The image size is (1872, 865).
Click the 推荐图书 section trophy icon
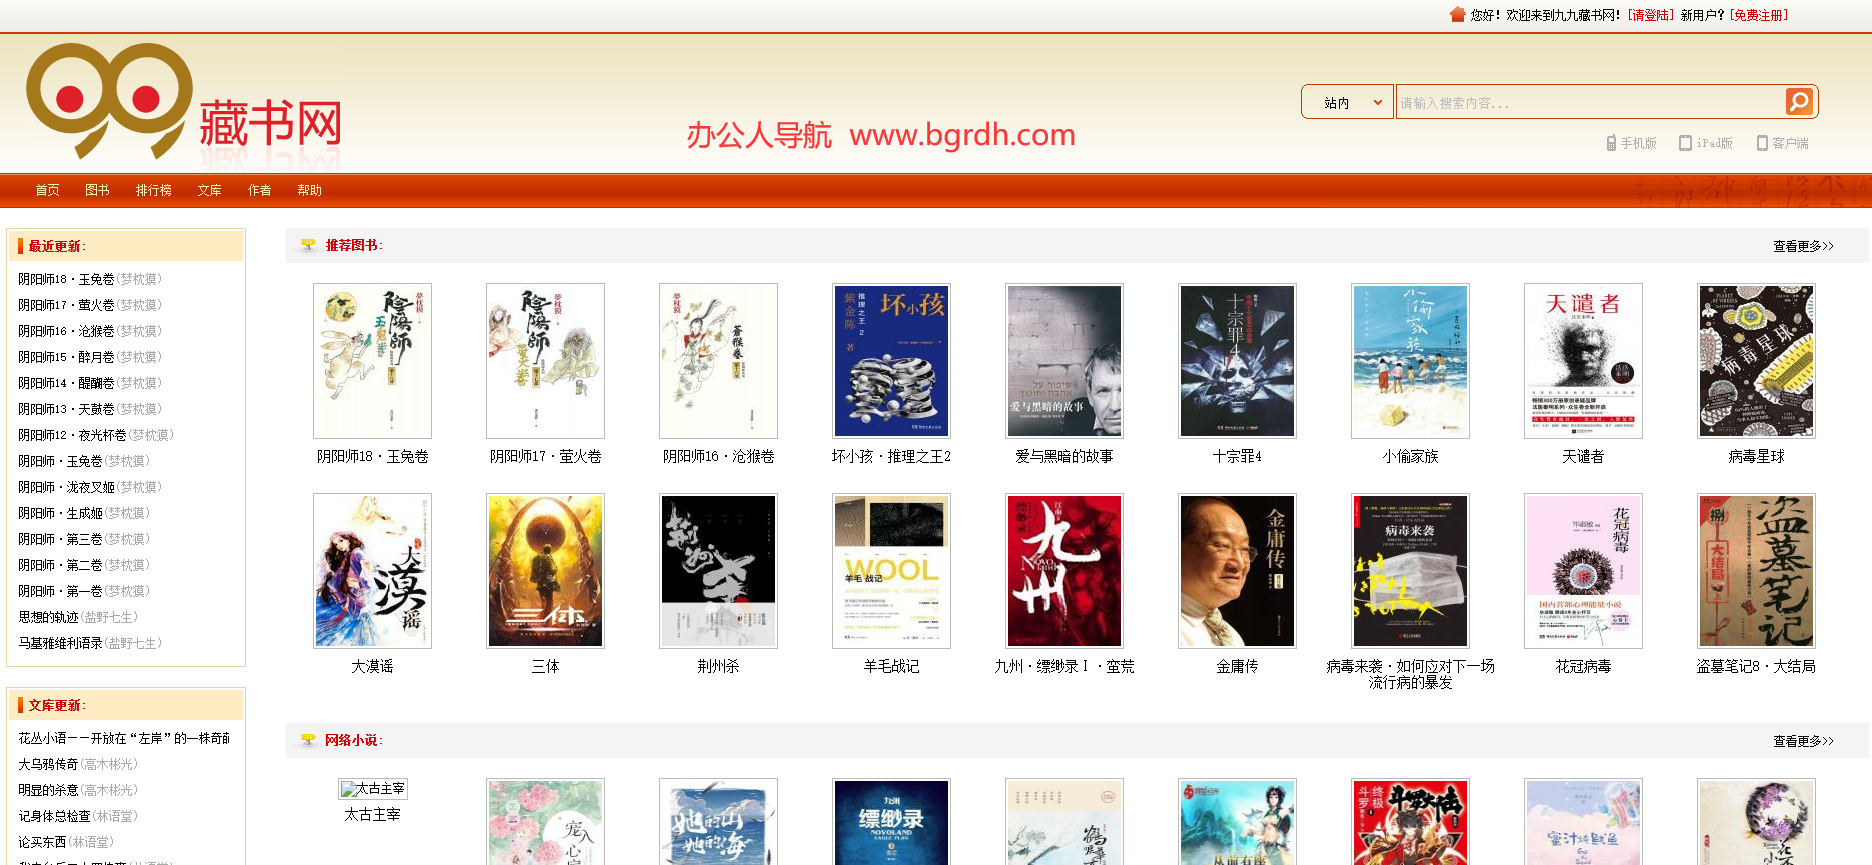pyautogui.click(x=308, y=245)
